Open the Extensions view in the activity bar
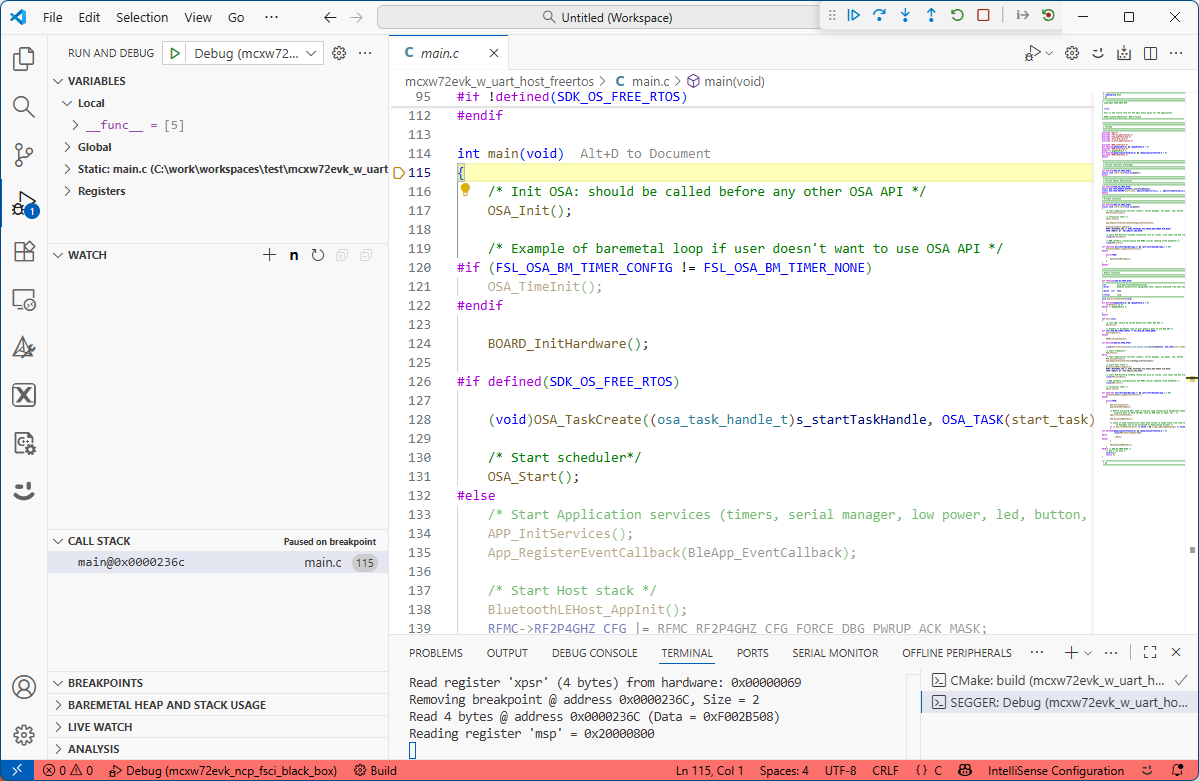Image resolution: width=1199 pixels, height=781 pixels. tap(23, 252)
